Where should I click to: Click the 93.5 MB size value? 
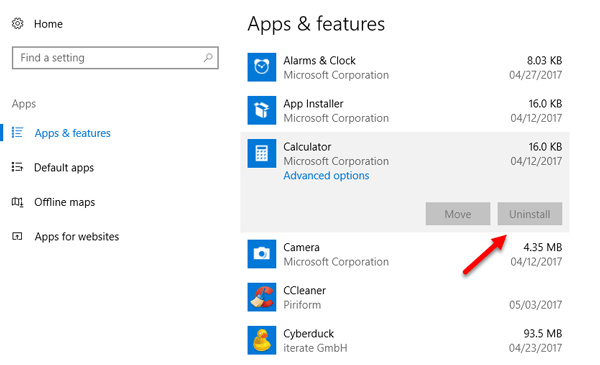coord(543,334)
